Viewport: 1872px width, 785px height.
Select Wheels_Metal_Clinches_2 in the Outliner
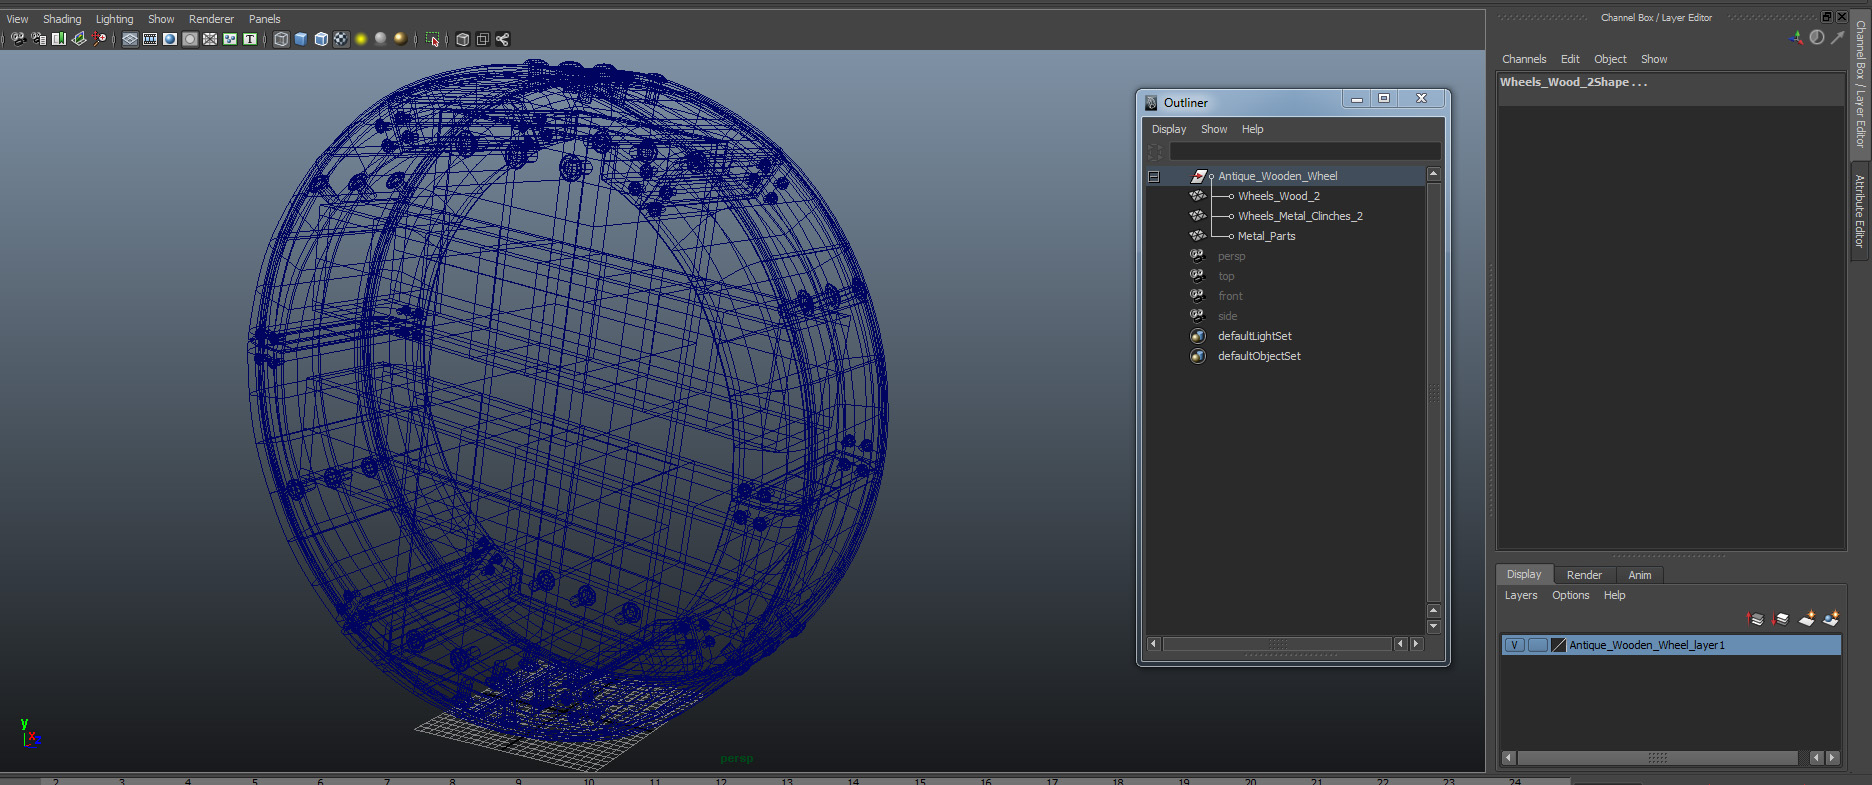(x=1300, y=216)
